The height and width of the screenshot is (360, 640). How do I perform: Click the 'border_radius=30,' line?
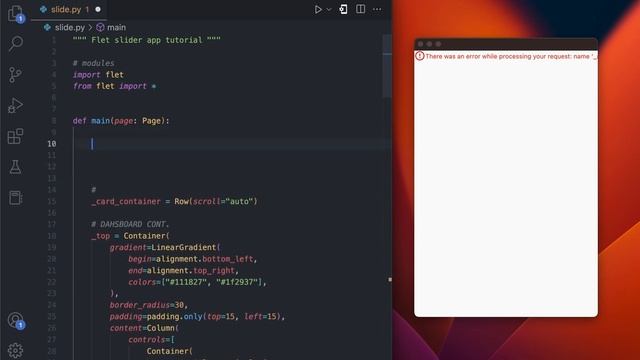click(149, 305)
